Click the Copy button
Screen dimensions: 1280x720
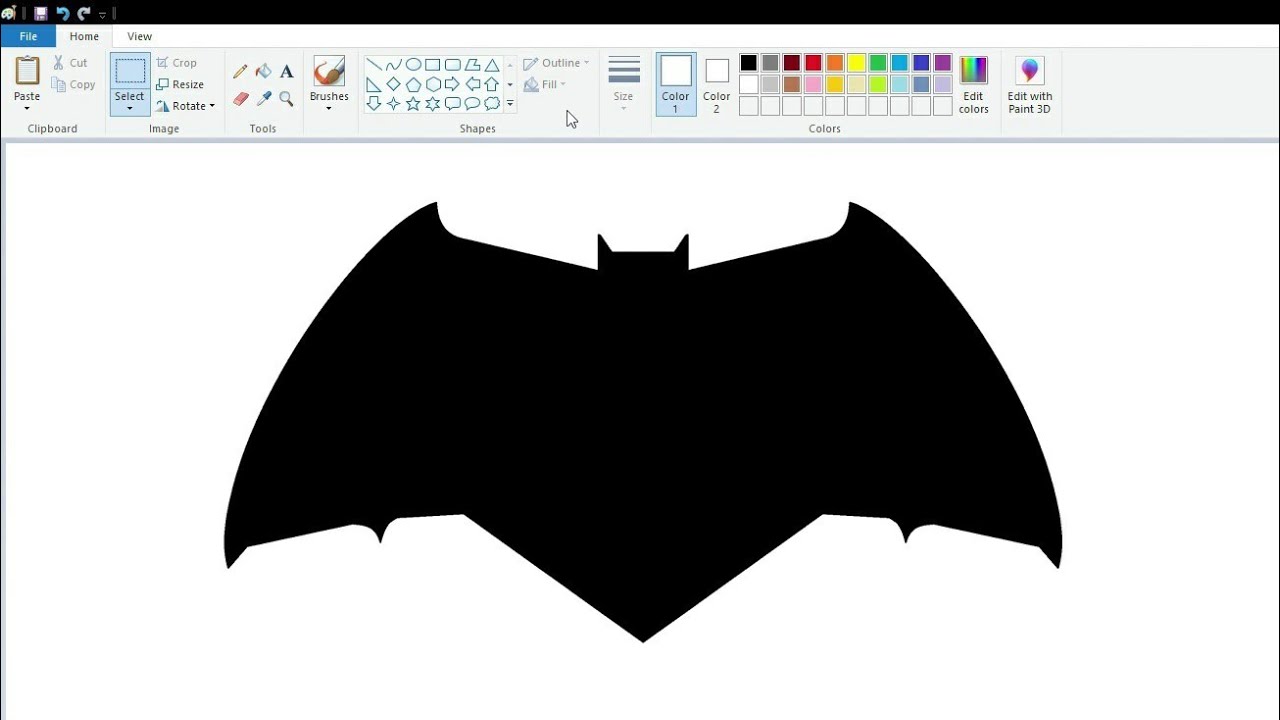[73, 85]
